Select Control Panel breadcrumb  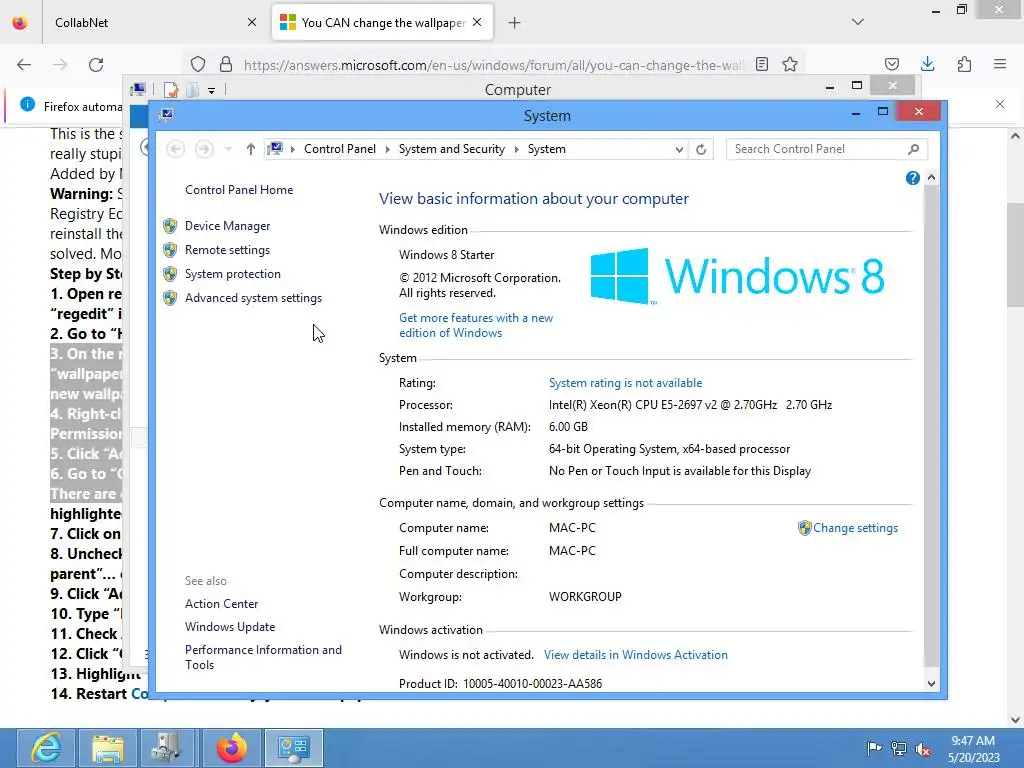[x=340, y=150]
